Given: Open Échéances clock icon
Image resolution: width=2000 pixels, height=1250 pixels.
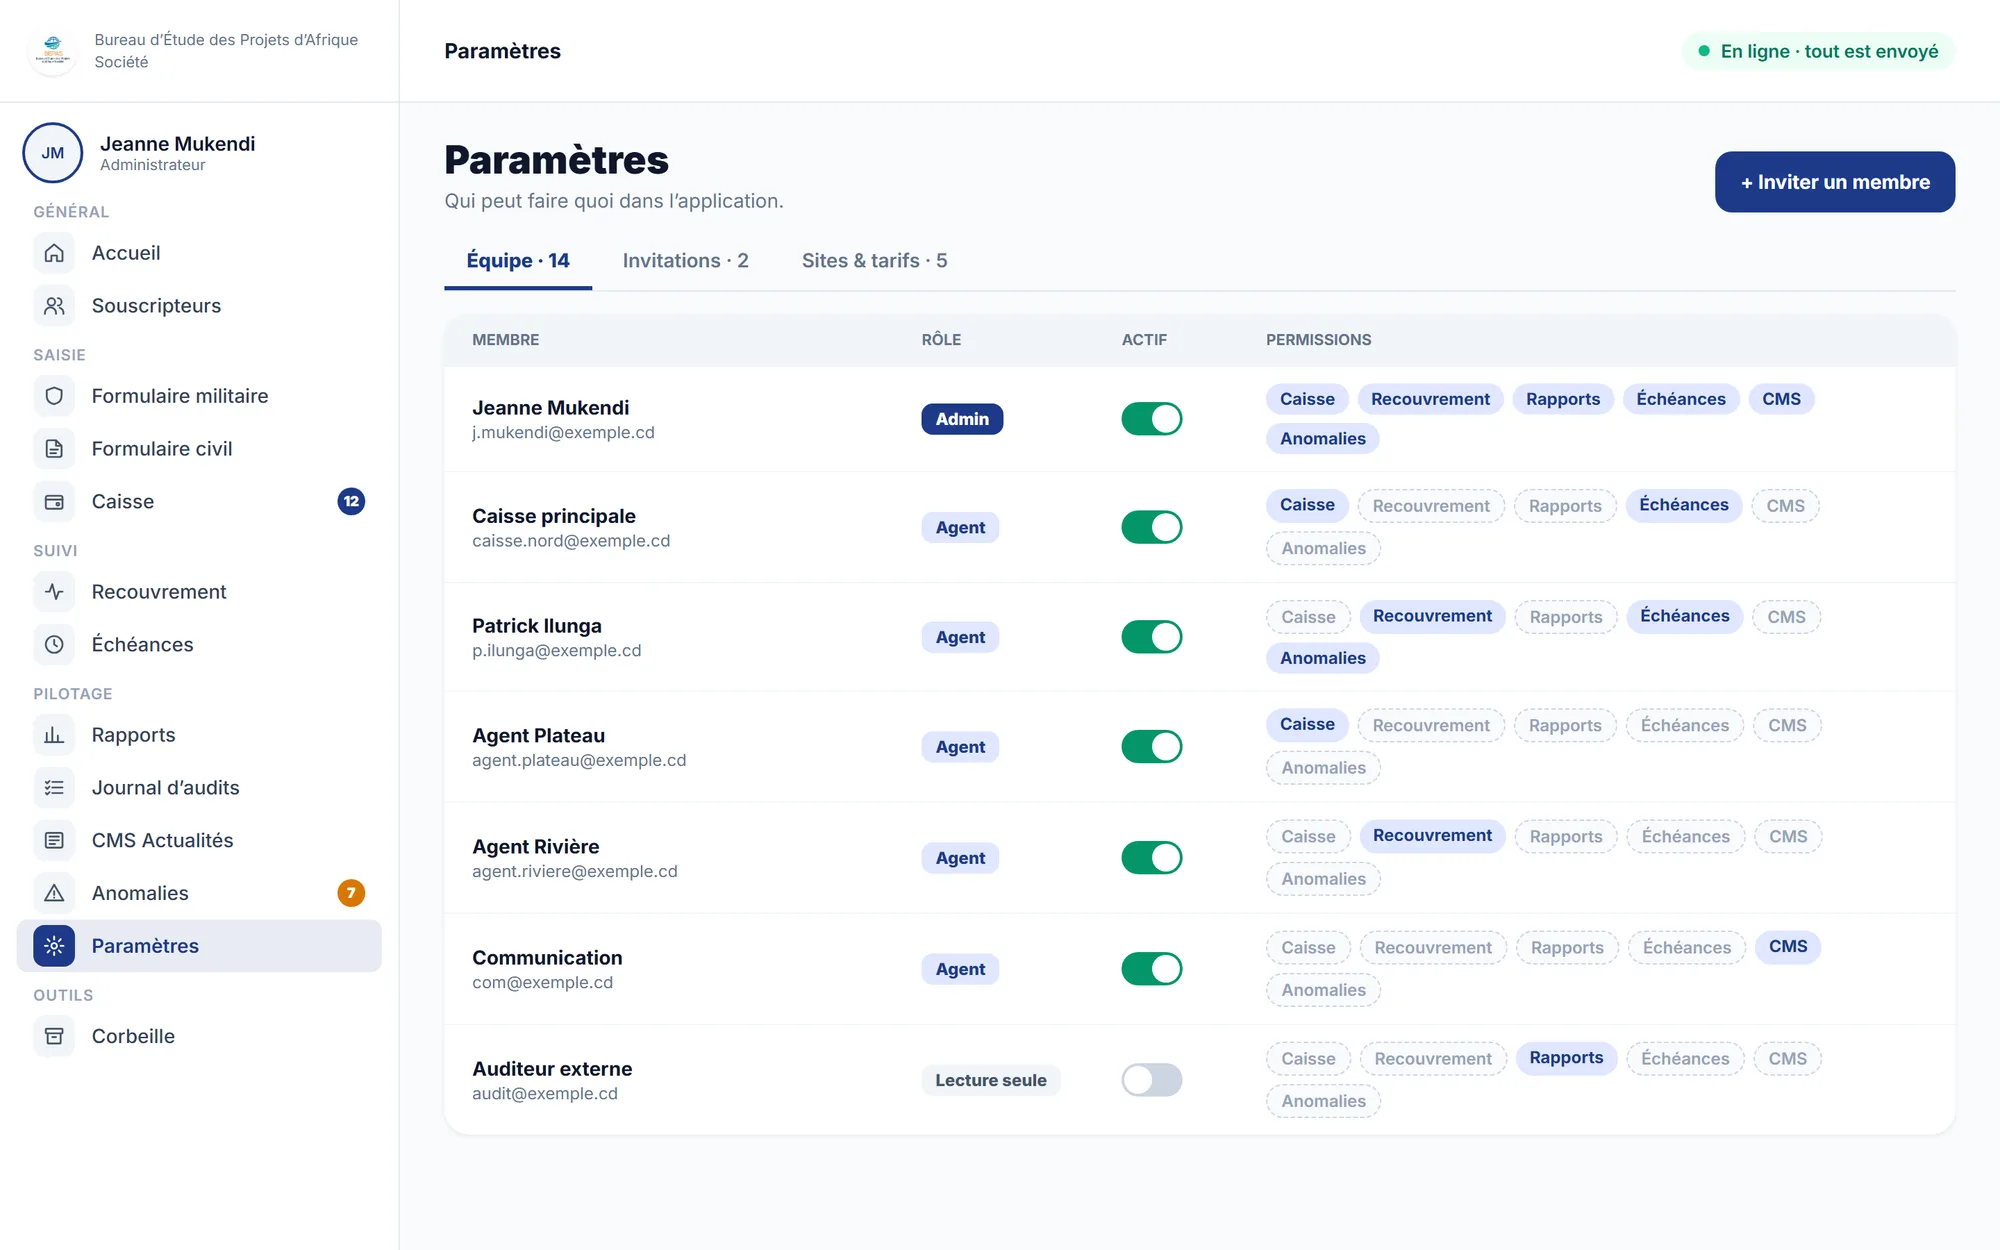Looking at the screenshot, I should [54, 645].
